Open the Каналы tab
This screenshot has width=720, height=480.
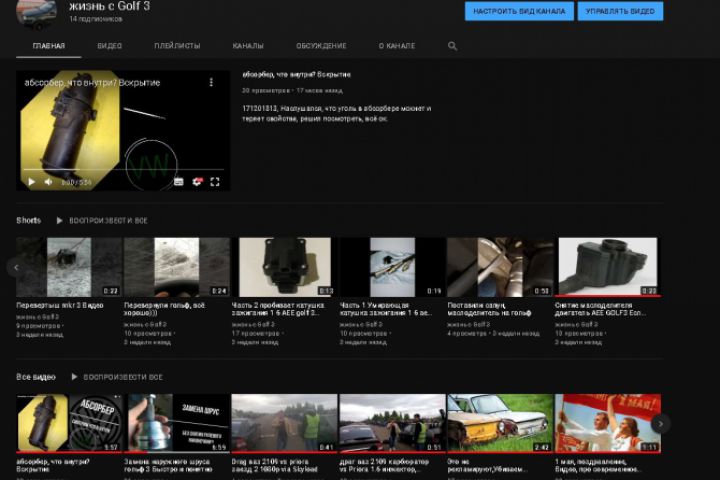click(248, 46)
